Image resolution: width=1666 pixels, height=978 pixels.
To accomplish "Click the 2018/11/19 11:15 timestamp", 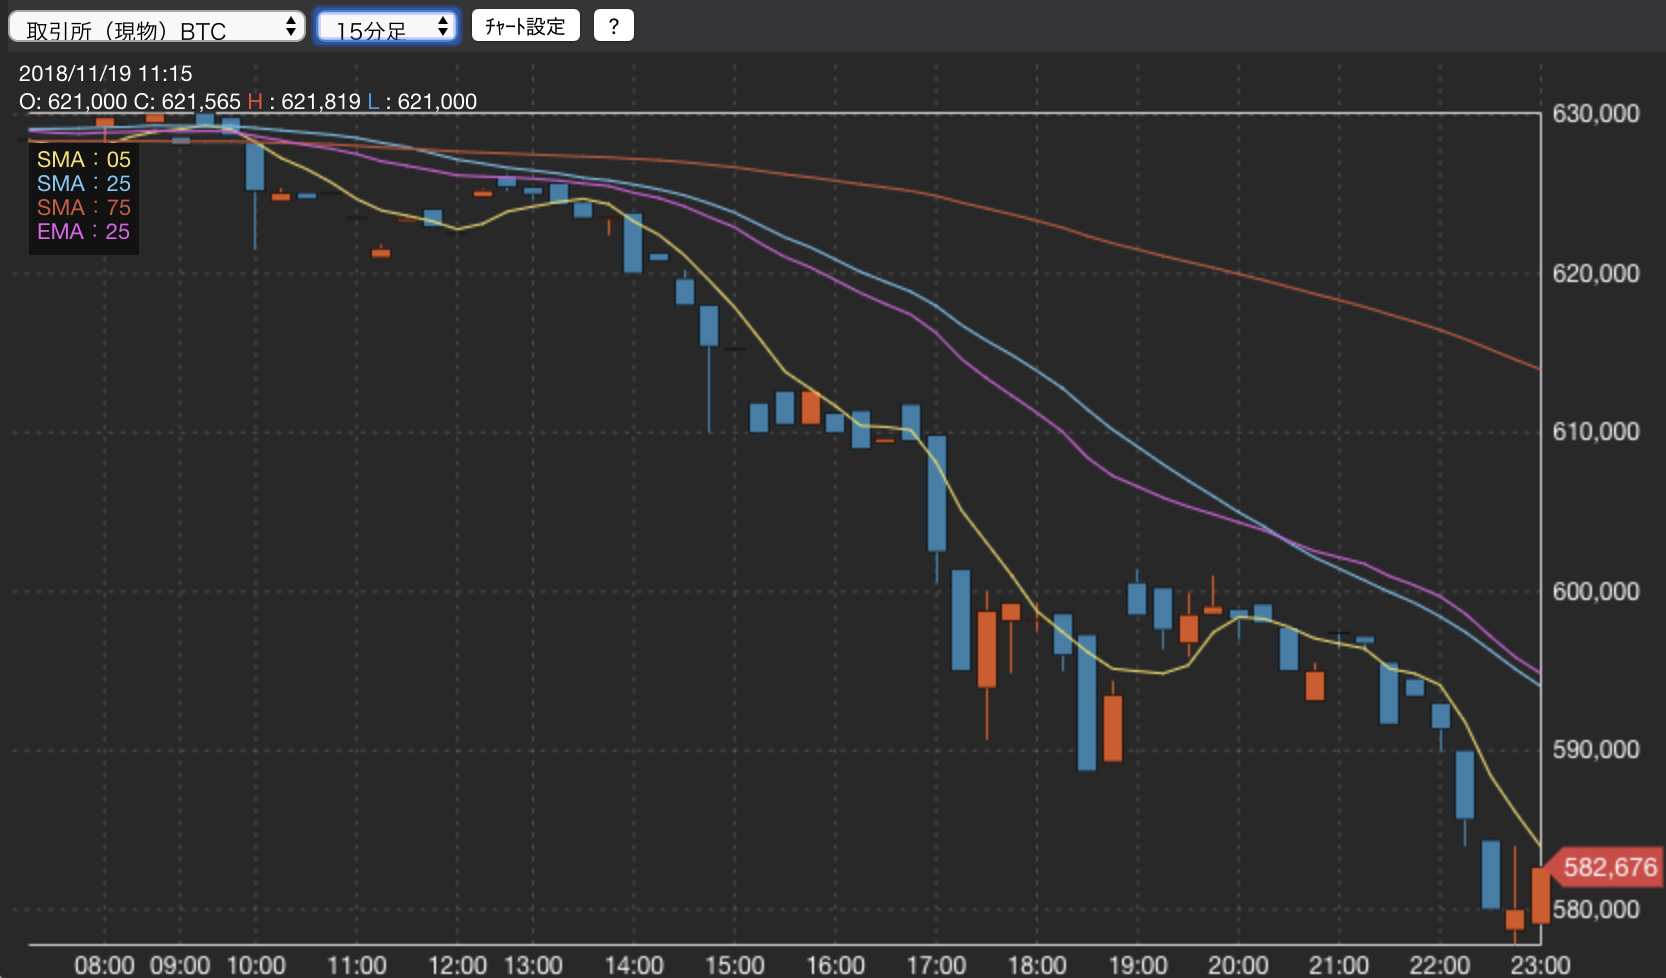I will pyautogui.click(x=105, y=74).
